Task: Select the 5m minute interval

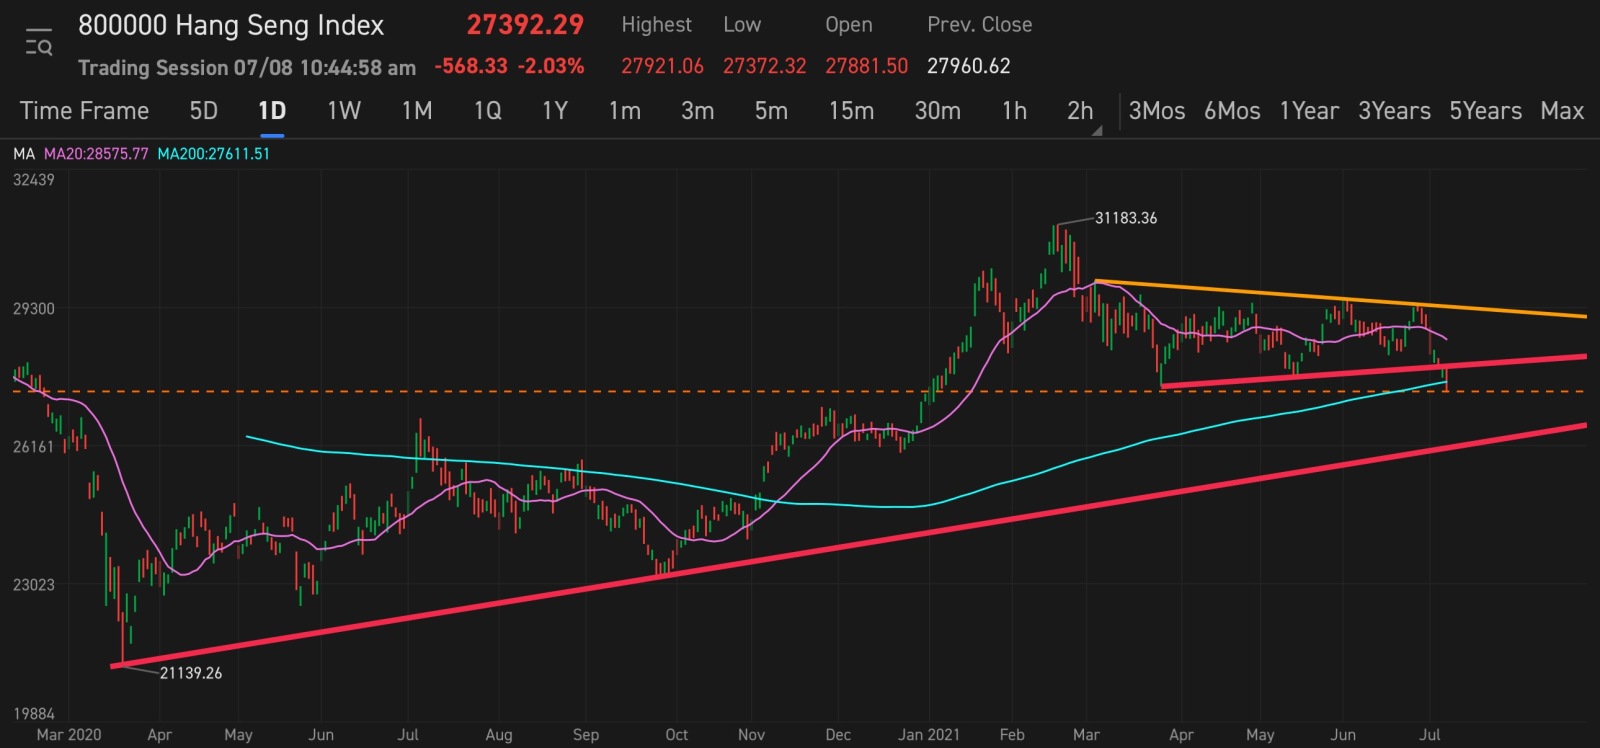Action: tap(771, 111)
